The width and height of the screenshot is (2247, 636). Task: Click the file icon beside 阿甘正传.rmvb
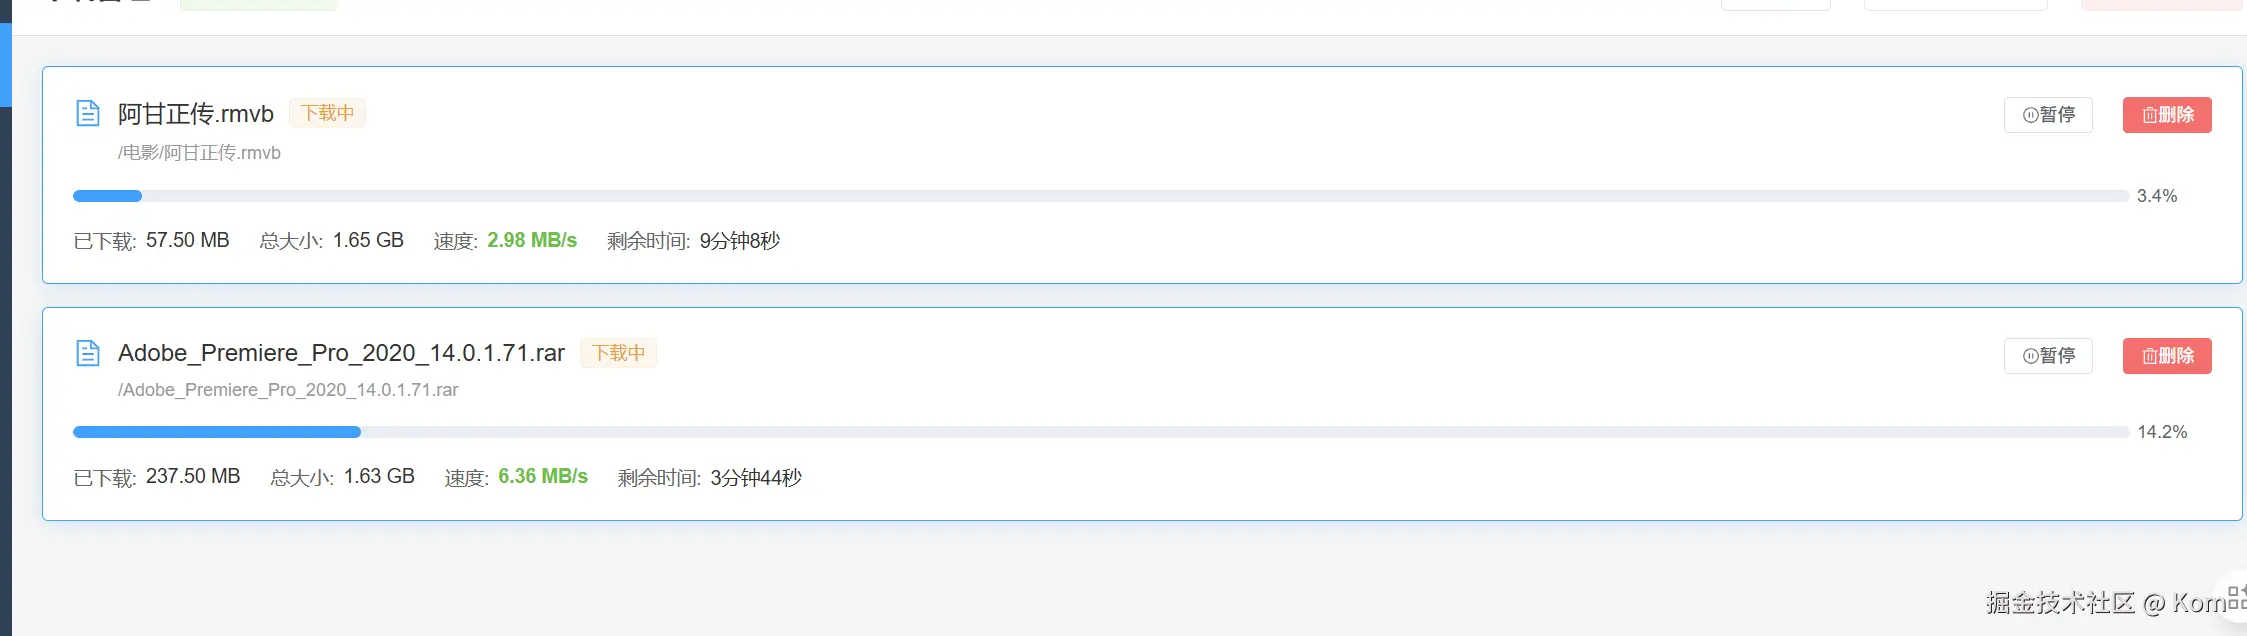(x=88, y=113)
